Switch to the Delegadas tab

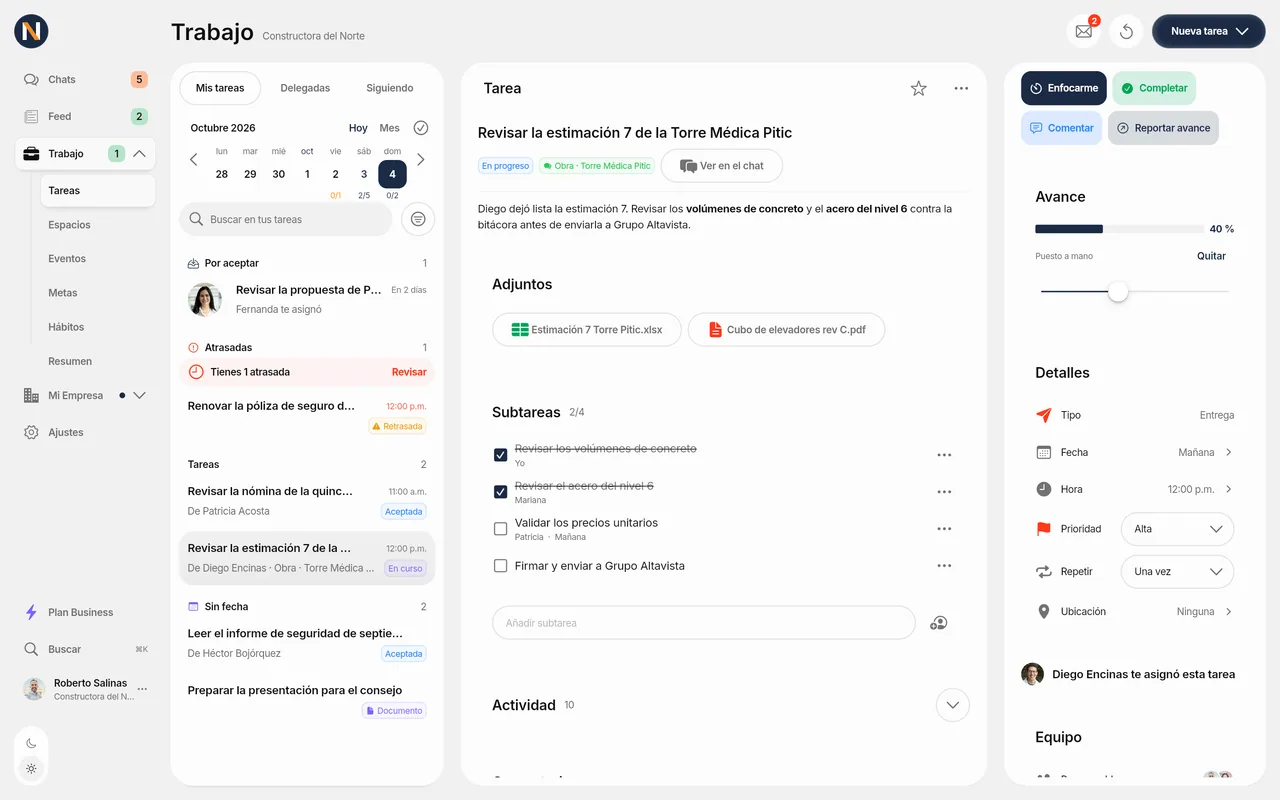coord(305,88)
